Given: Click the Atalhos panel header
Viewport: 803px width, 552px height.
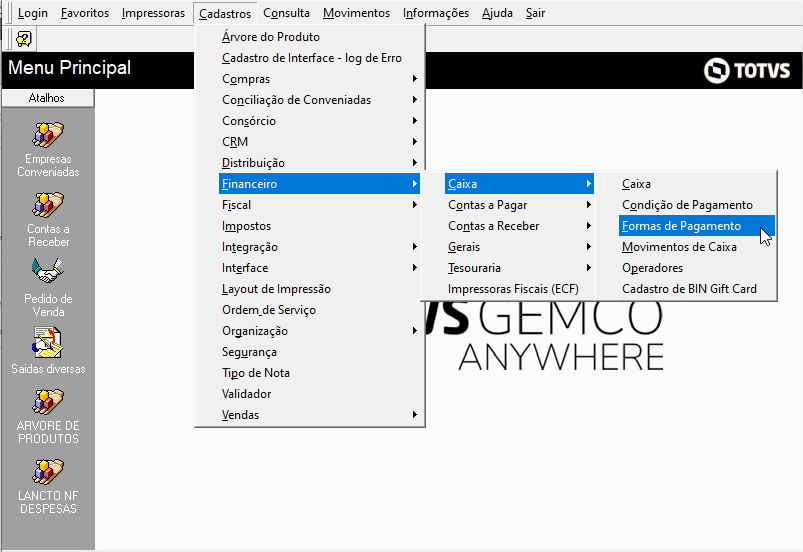Looking at the screenshot, I should [47, 98].
